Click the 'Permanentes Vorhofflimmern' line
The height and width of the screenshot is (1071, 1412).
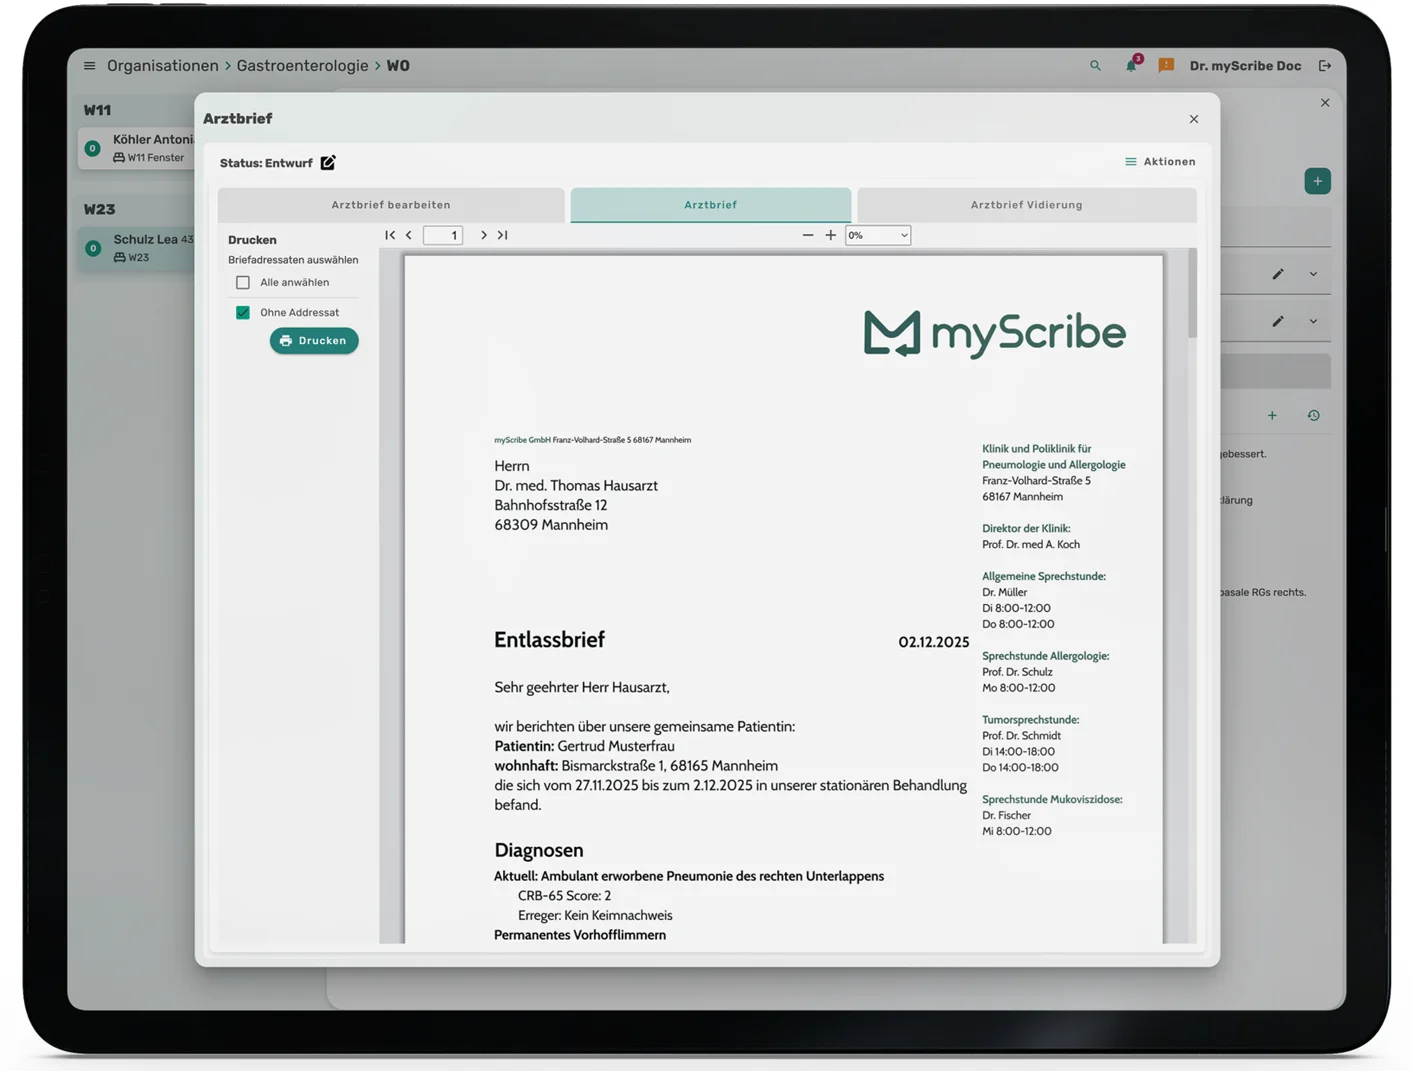pyautogui.click(x=580, y=935)
